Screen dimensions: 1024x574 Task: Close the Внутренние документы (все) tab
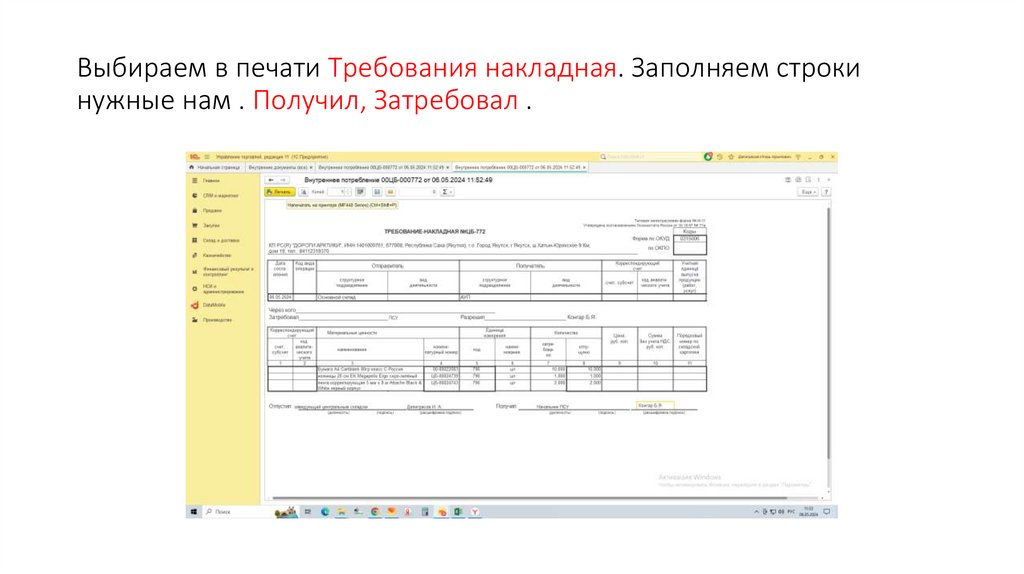(311, 168)
